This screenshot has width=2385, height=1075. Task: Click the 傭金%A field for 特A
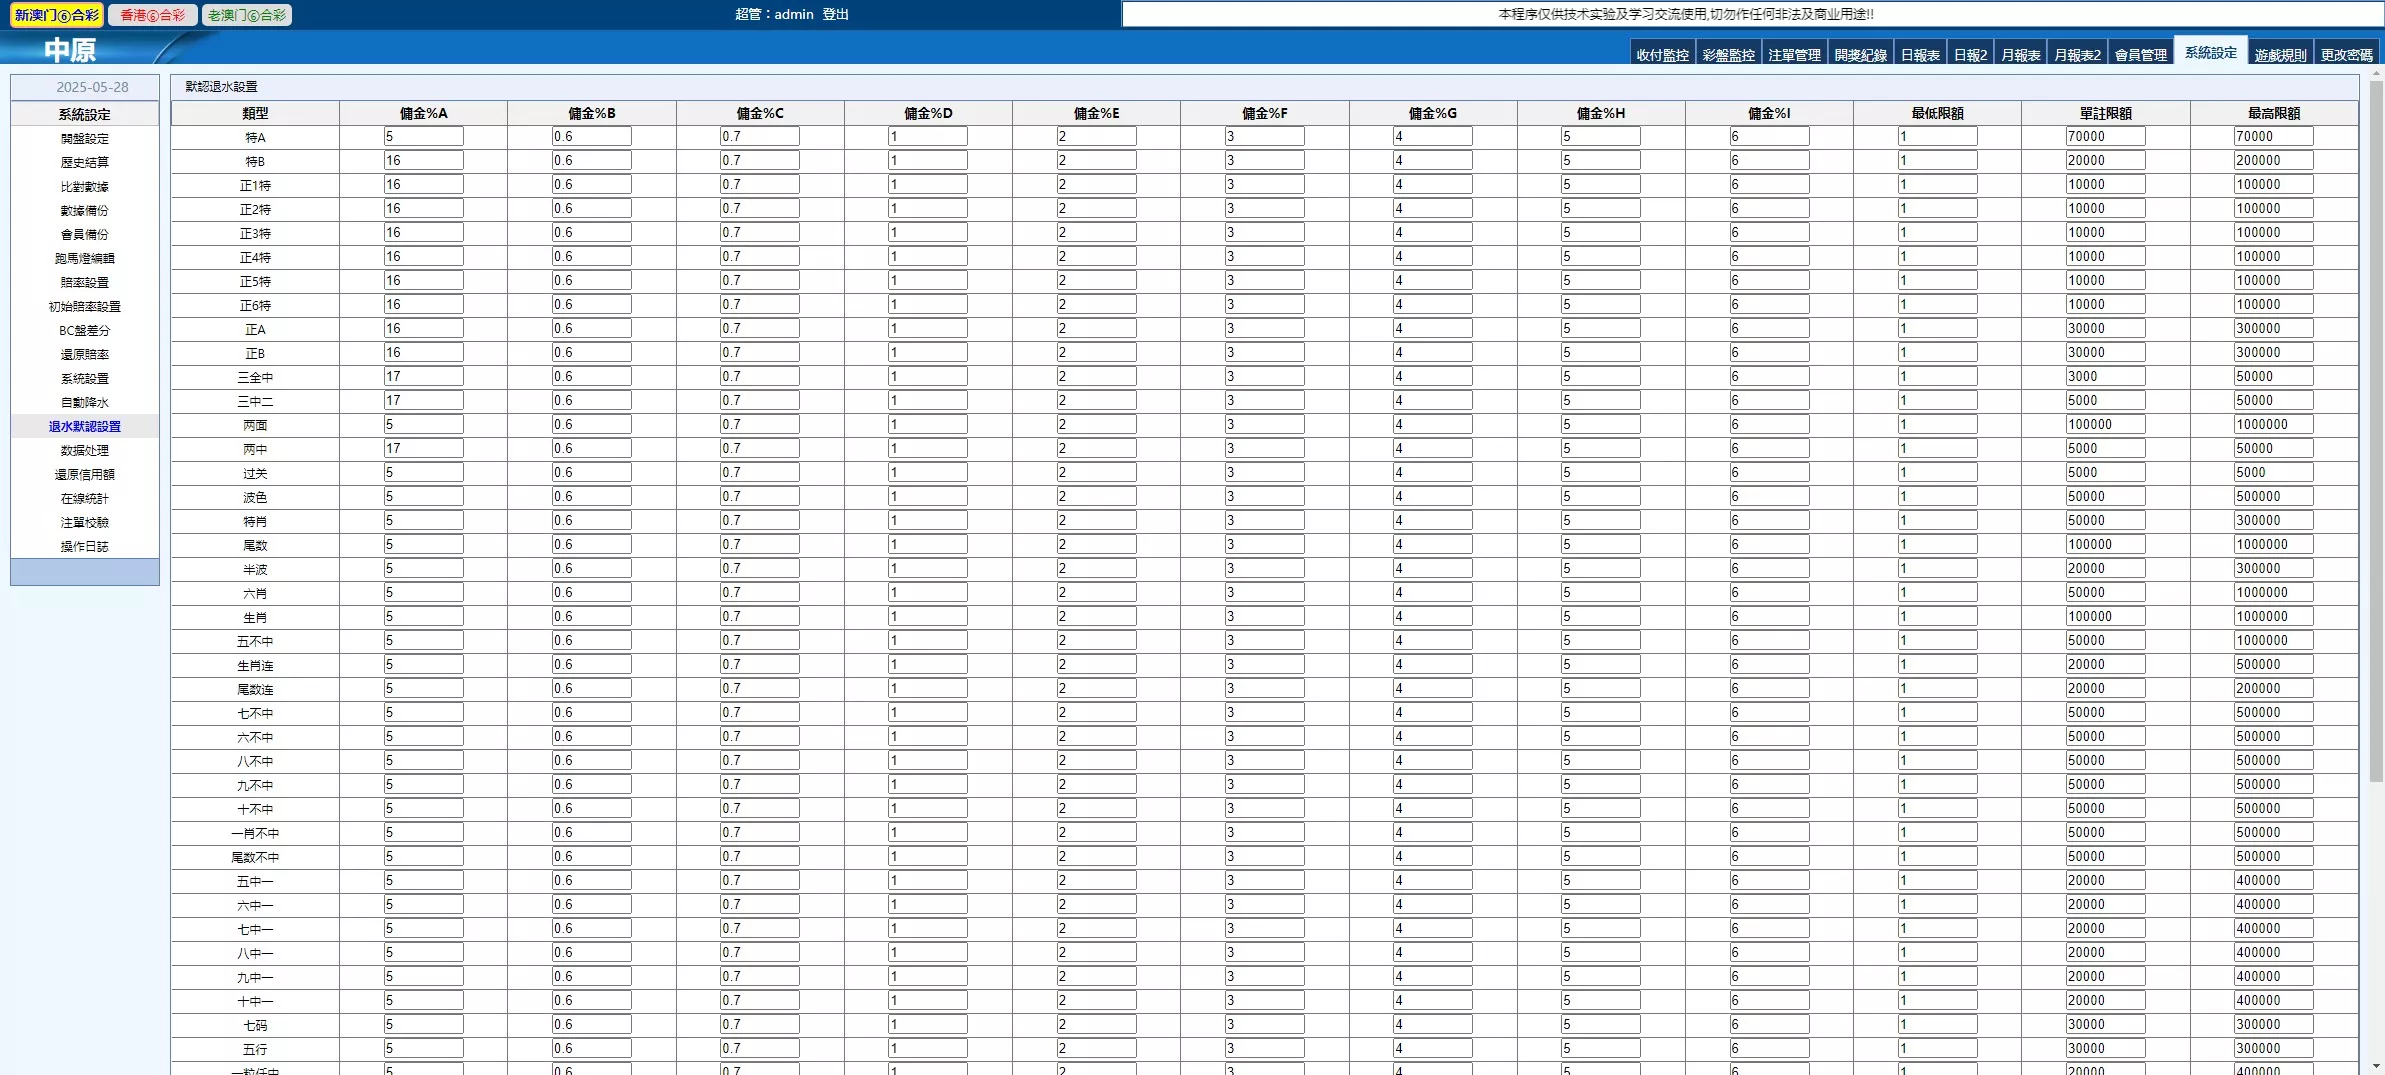click(x=423, y=137)
